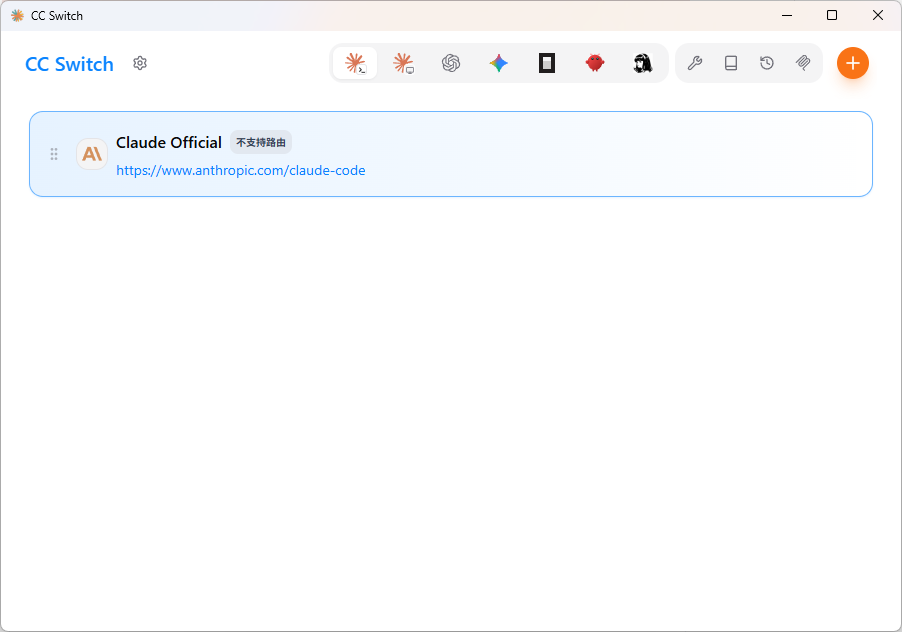Maximize the CC Switch window

832,16
